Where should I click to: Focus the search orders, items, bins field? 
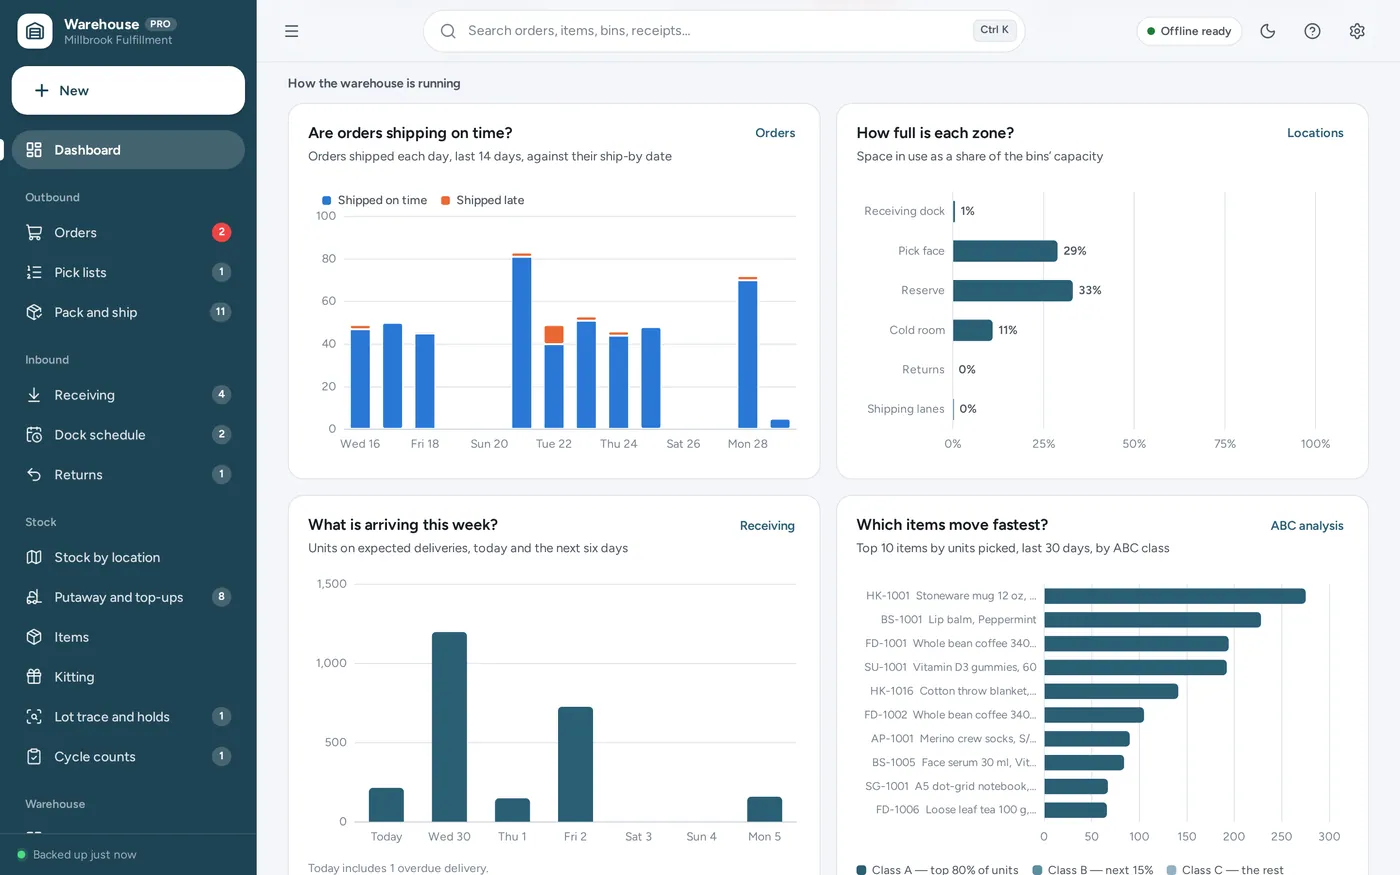(724, 31)
